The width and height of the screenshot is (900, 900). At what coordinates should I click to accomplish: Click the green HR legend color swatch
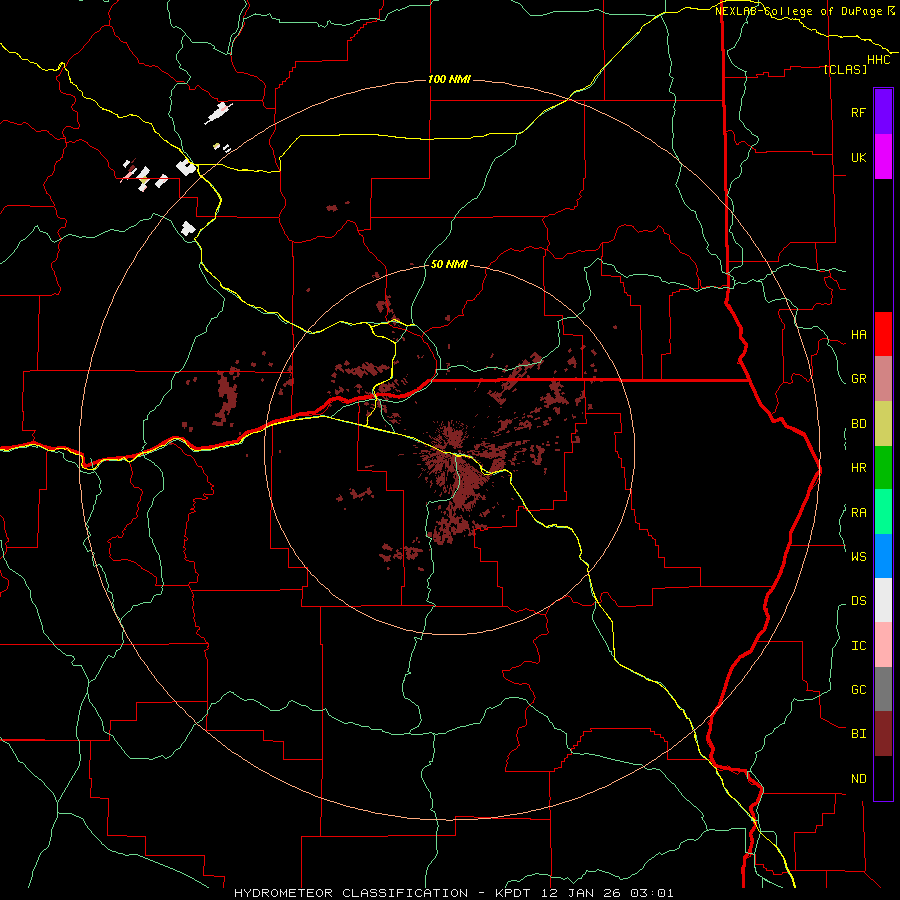click(883, 468)
